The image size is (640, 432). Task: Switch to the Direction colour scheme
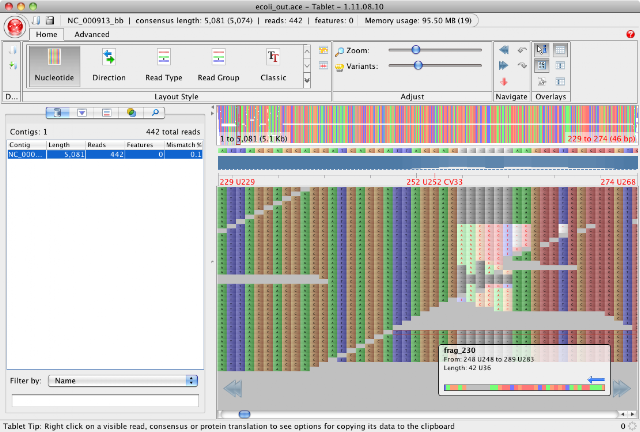click(109, 66)
